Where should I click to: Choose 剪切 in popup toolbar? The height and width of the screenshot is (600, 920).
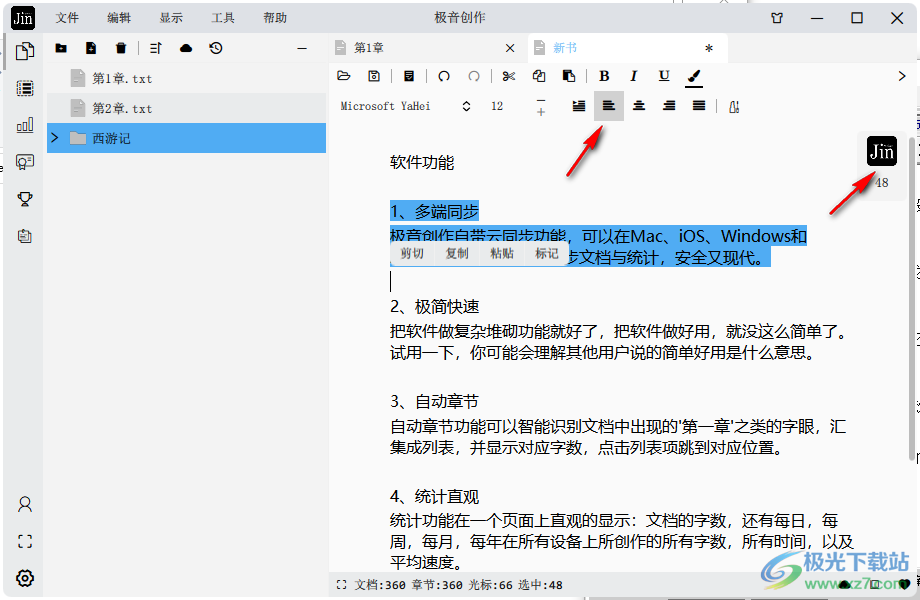click(412, 253)
